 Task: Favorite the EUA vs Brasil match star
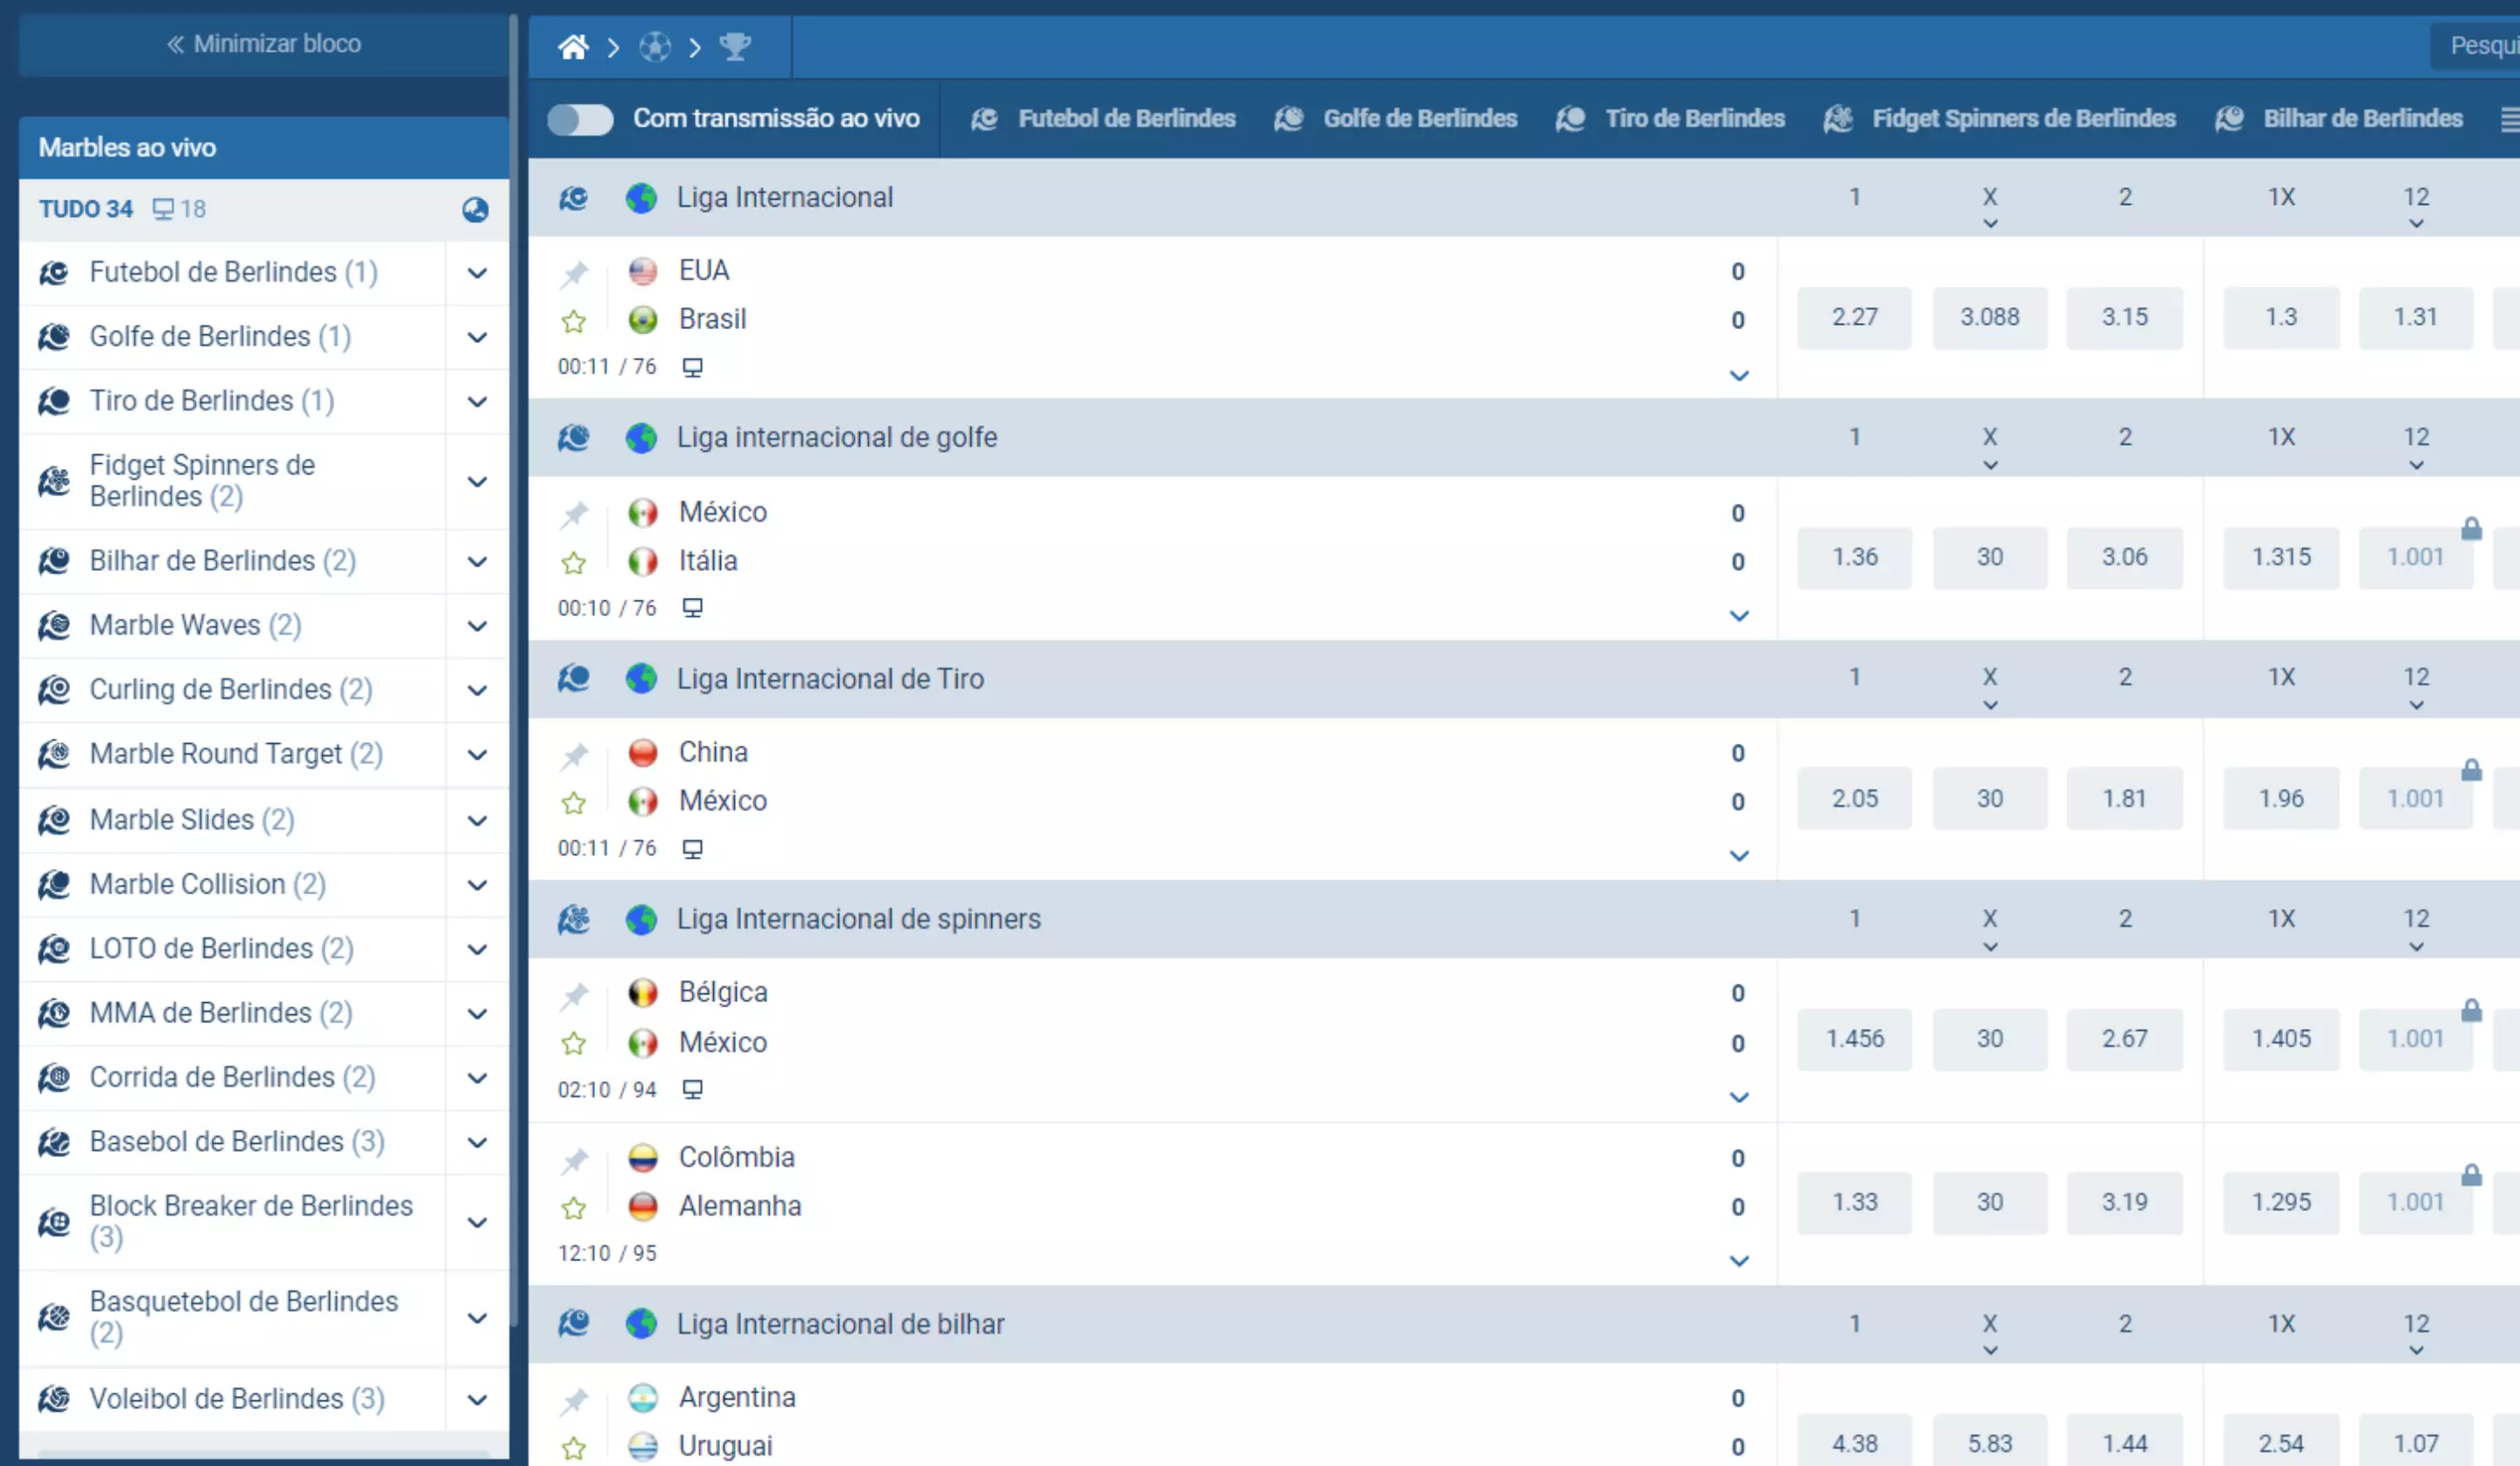pos(574,321)
